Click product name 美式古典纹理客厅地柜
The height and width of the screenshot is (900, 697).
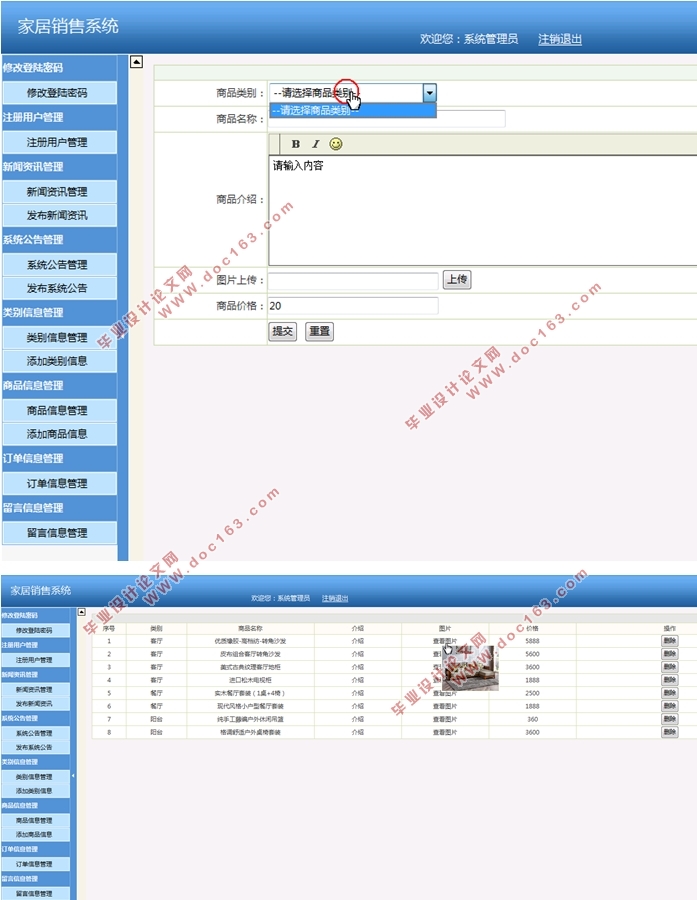point(250,667)
